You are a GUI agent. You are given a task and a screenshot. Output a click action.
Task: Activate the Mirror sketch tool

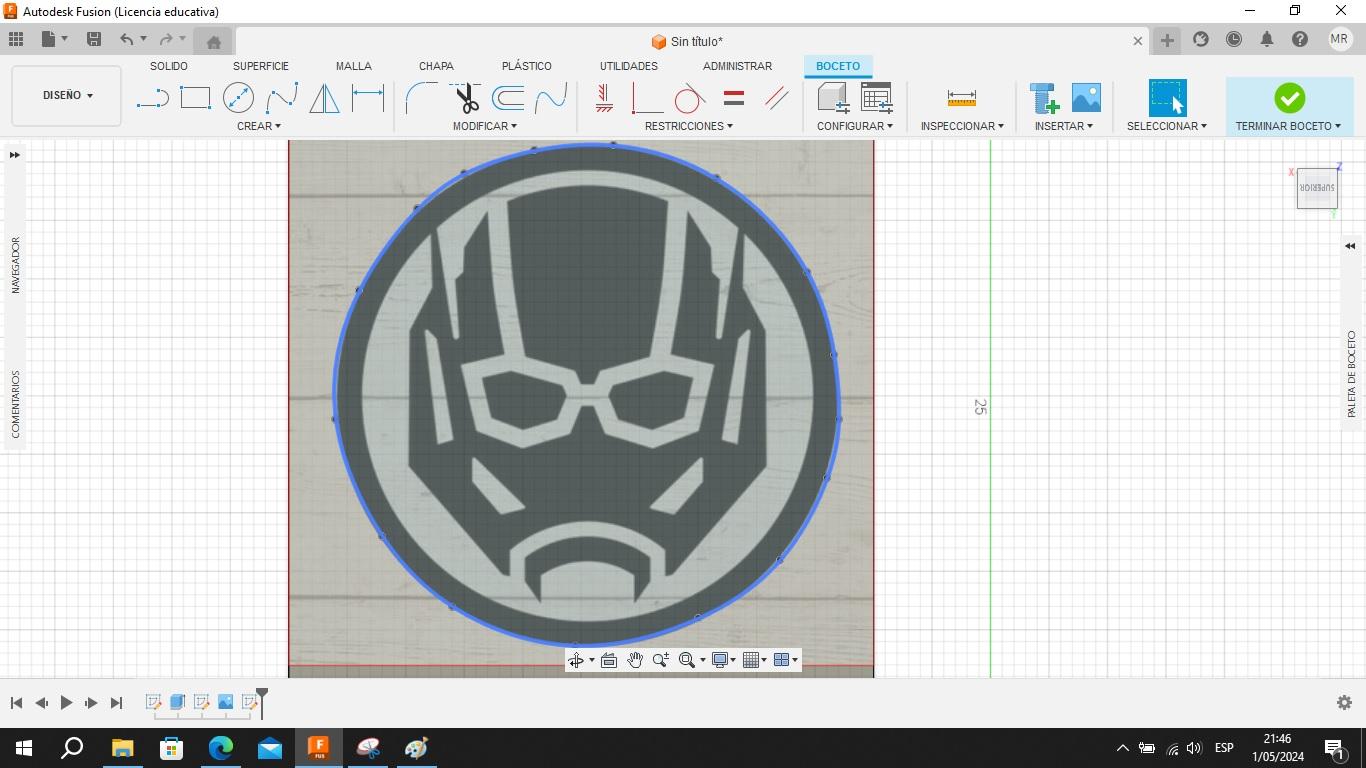pyautogui.click(x=324, y=98)
